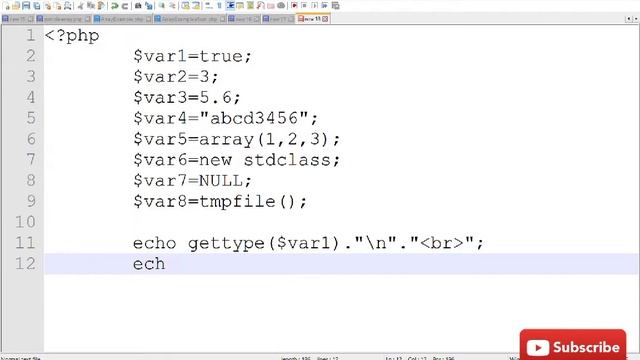Click the 'length' value in status bar
Viewport: 640px width, 360px height.
(x=296, y=358)
